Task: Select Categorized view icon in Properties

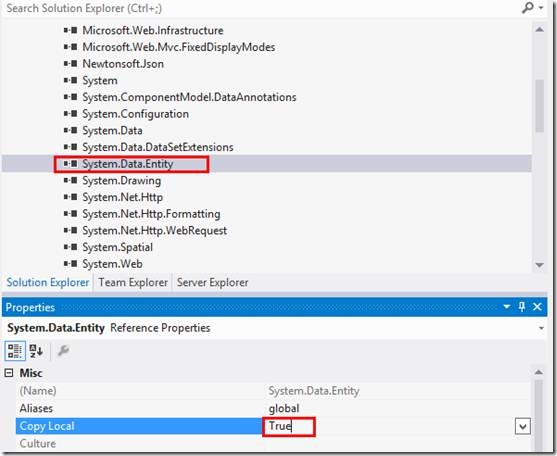Action: (x=15, y=351)
